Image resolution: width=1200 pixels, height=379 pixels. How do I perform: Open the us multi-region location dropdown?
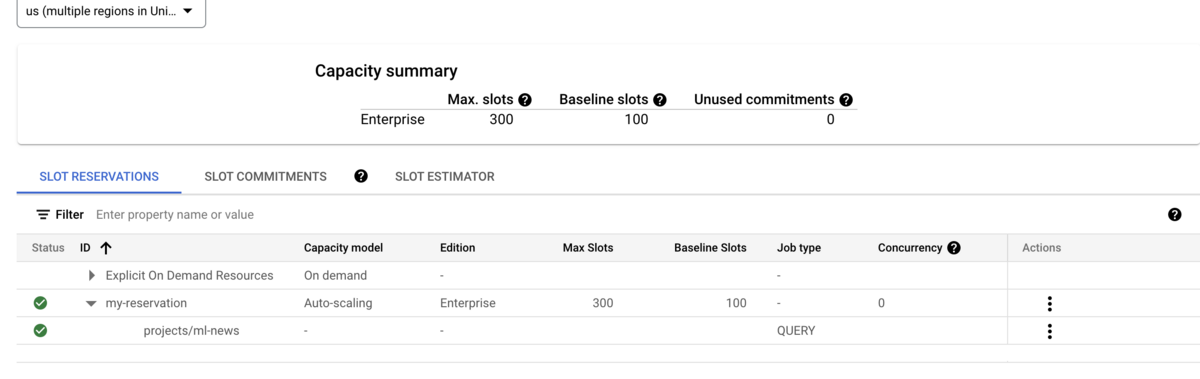coord(111,12)
